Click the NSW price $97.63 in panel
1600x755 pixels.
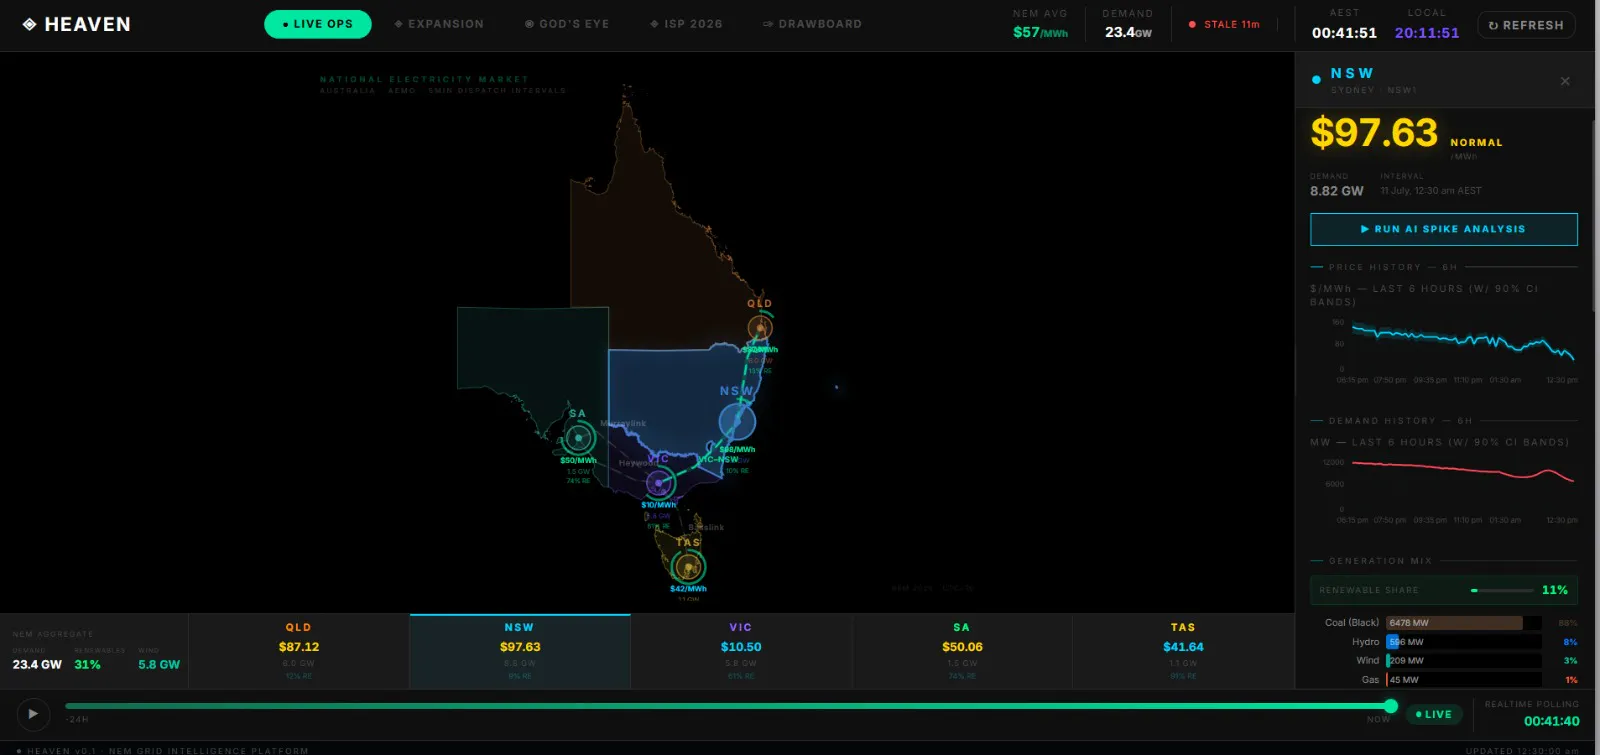tap(1374, 133)
